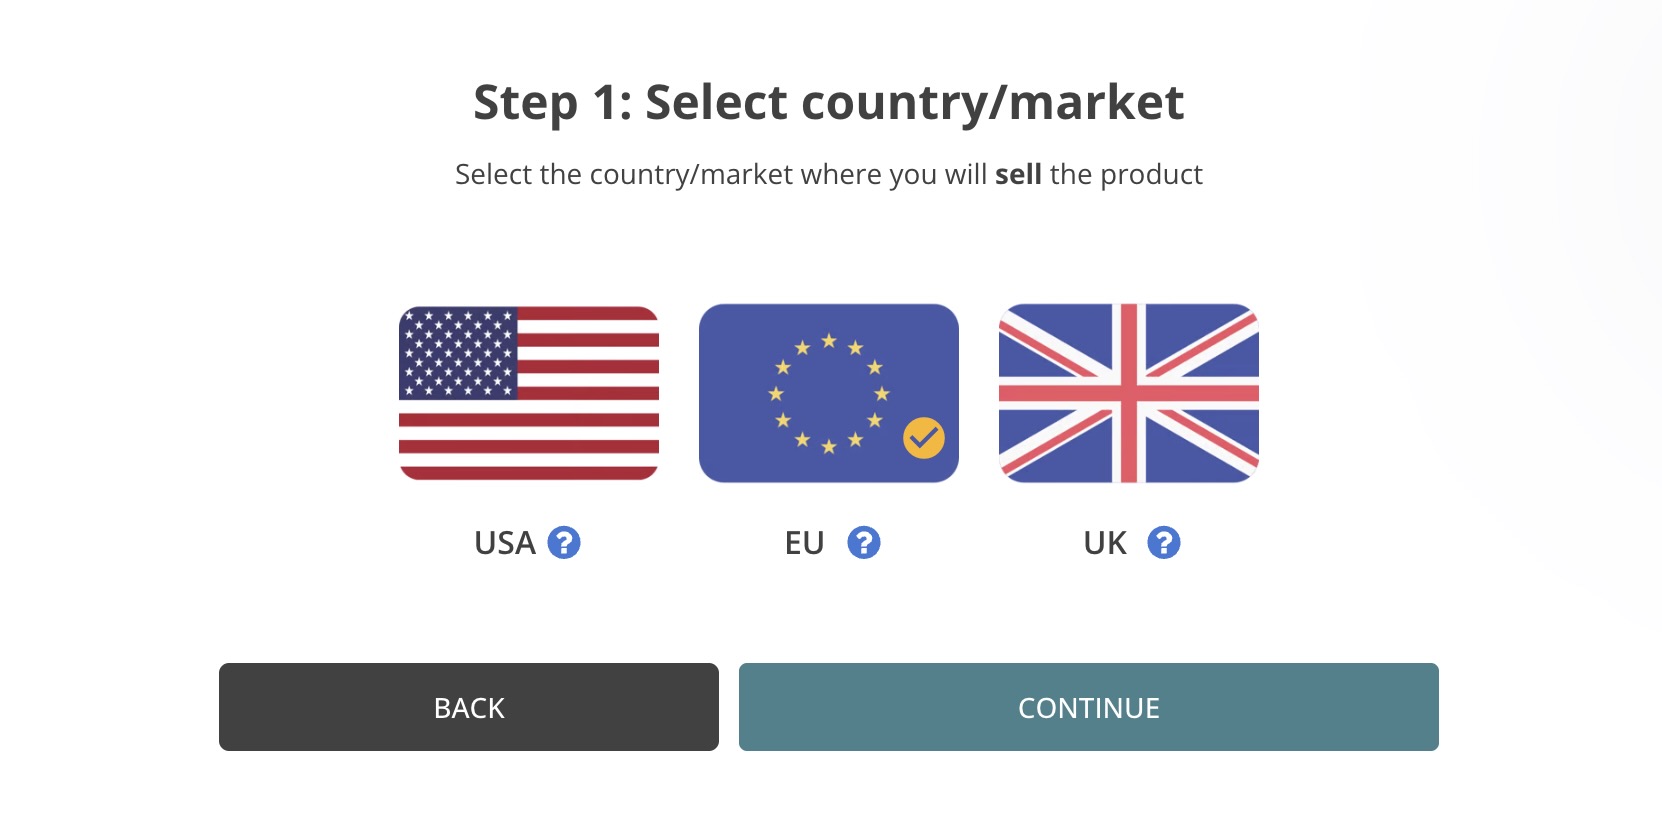Open help icon beside USA label
Viewport: 1662px width, 815px height.
click(564, 542)
